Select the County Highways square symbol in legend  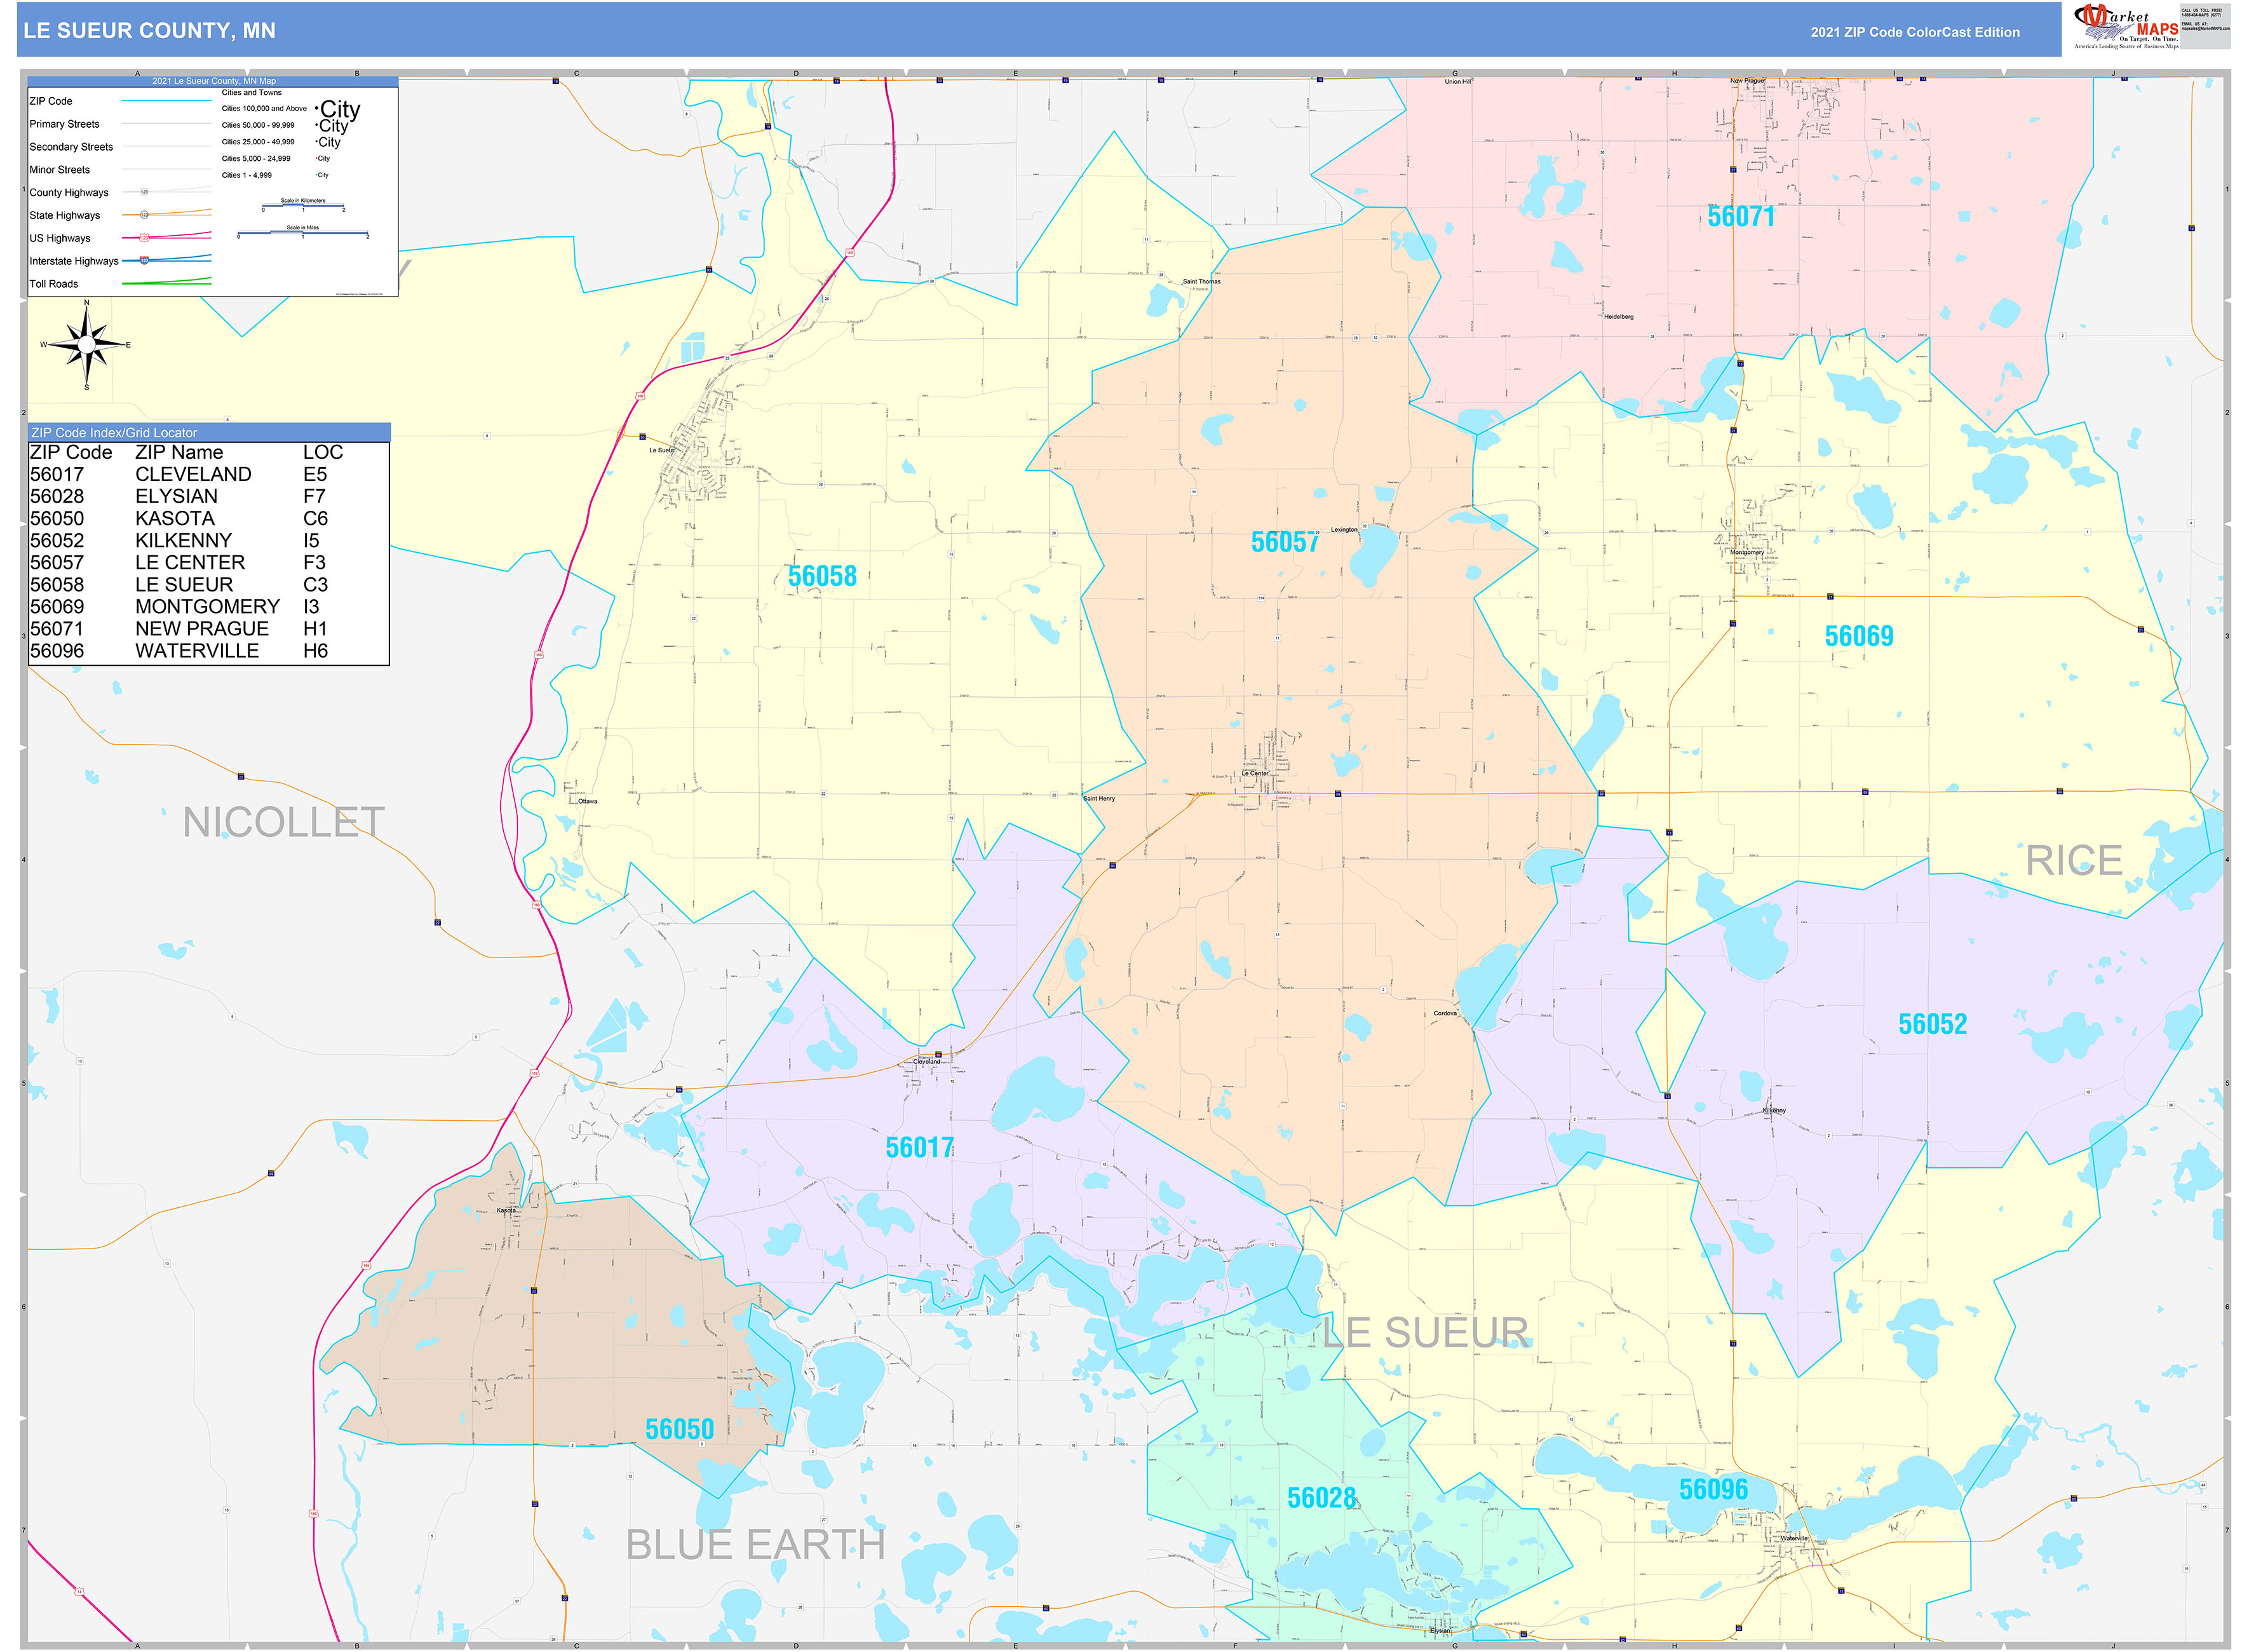144,192
